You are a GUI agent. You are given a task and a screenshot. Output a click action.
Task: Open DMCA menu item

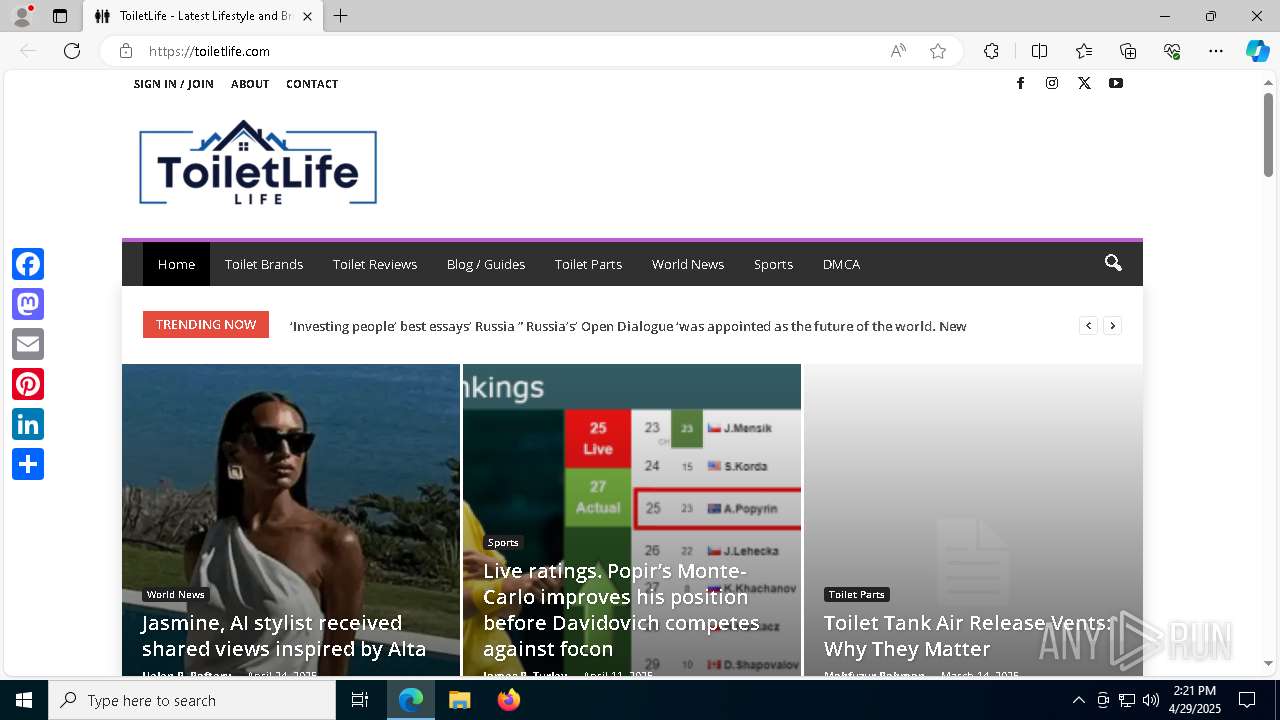point(841,264)
